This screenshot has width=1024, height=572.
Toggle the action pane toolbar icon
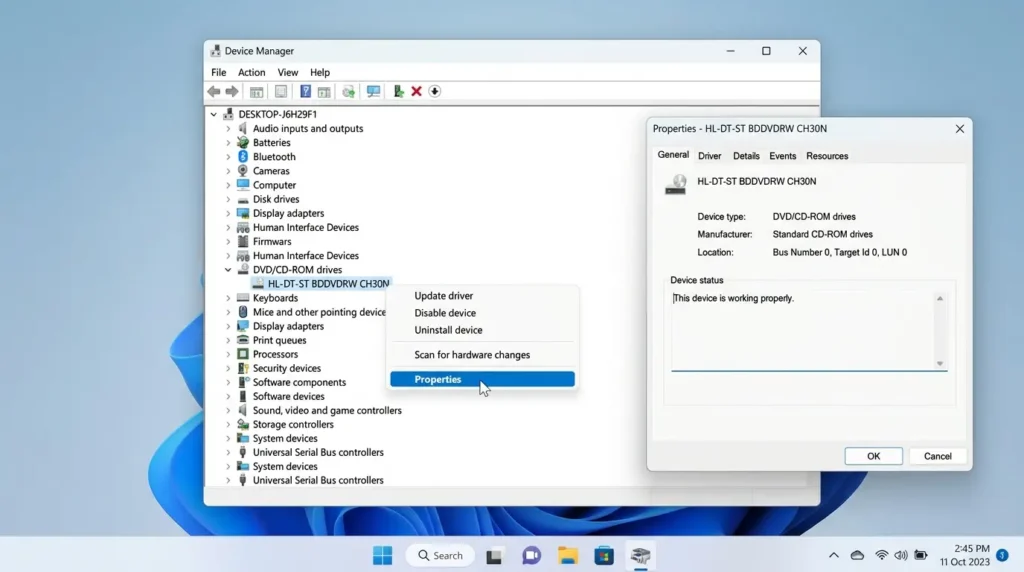coord(324,91)
